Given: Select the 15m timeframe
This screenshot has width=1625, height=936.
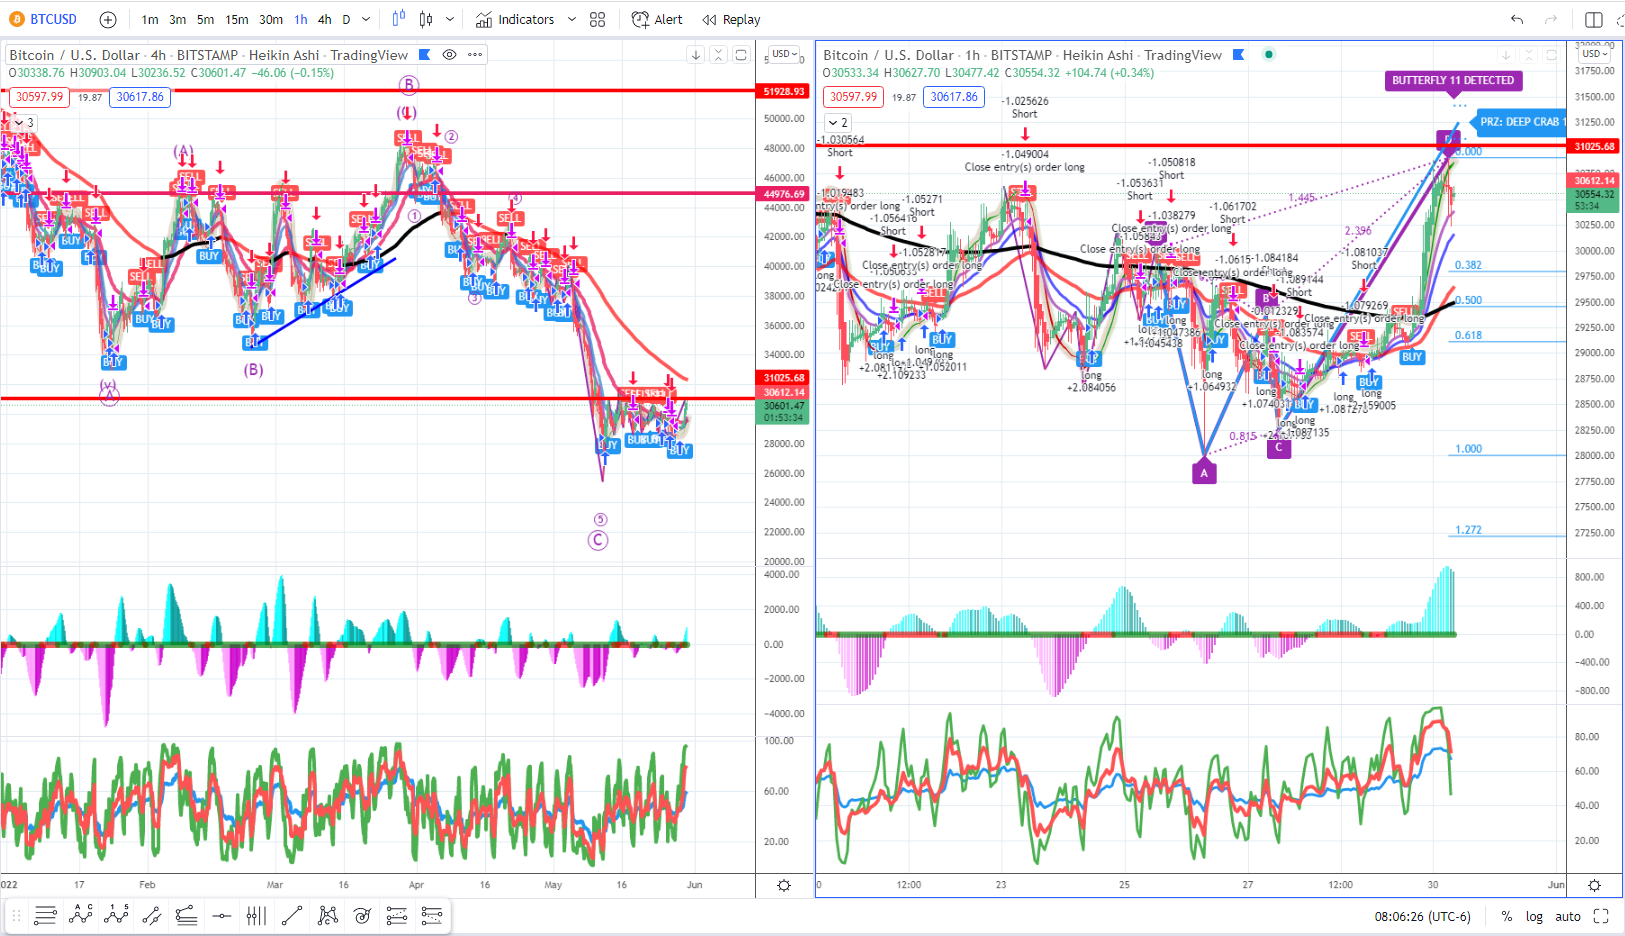Looking at the screenshot, I should click(237, 19).
